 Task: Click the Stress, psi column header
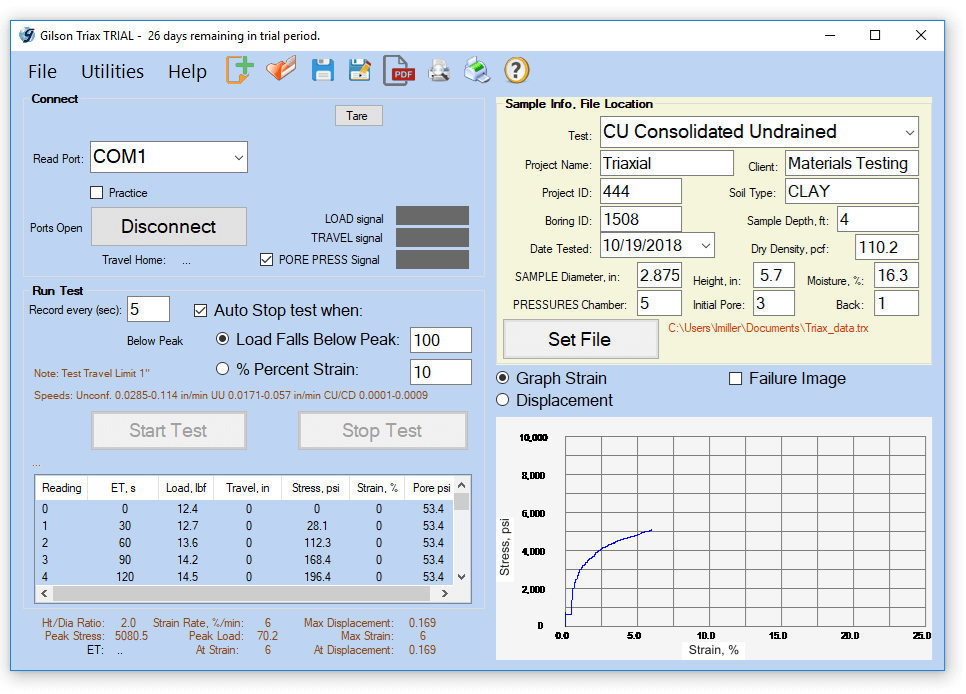pyautogui.click(x=315, y=488)
